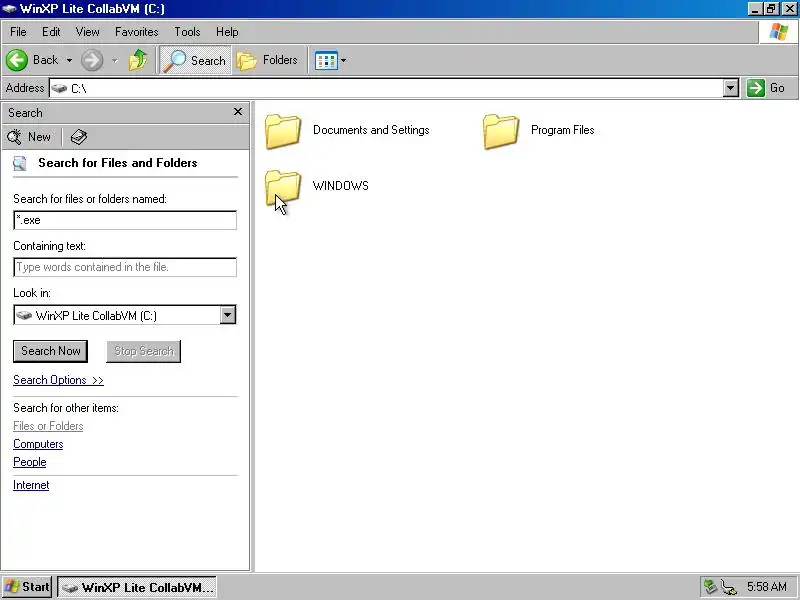Click the 'WINDOWS' folder name text
Screen dimensions: 800x600
point(341,186)
